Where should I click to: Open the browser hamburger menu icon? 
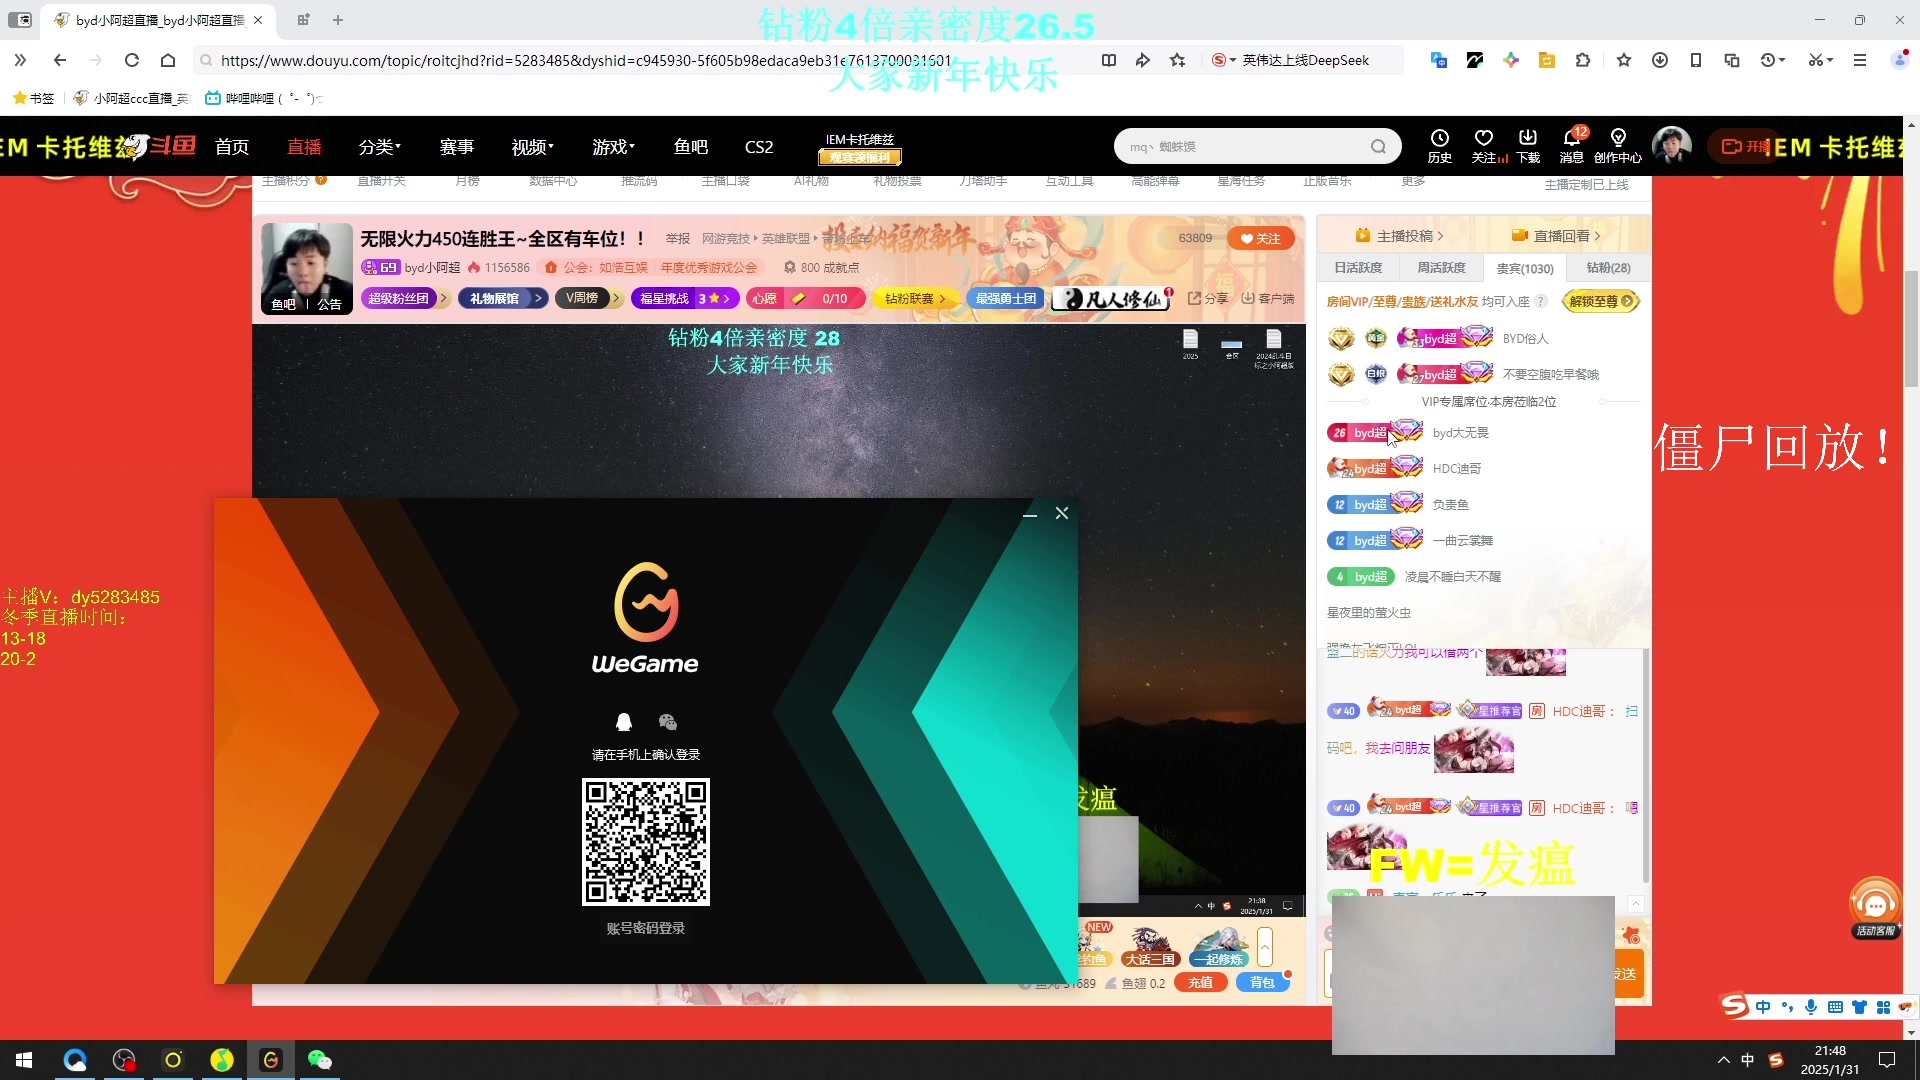tap(1860, 61)
